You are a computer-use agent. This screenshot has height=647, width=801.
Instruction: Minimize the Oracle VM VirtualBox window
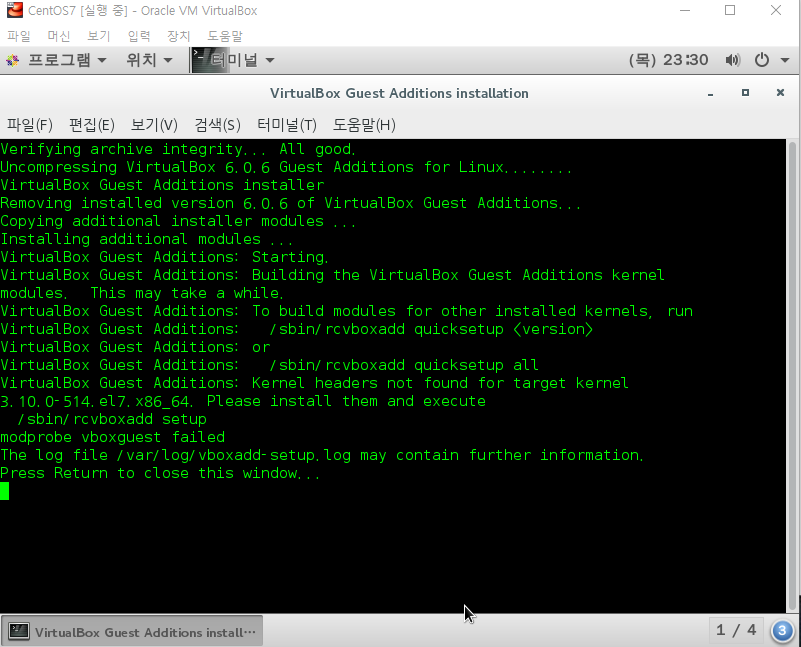pyautogui.click(x=685, y=10)
